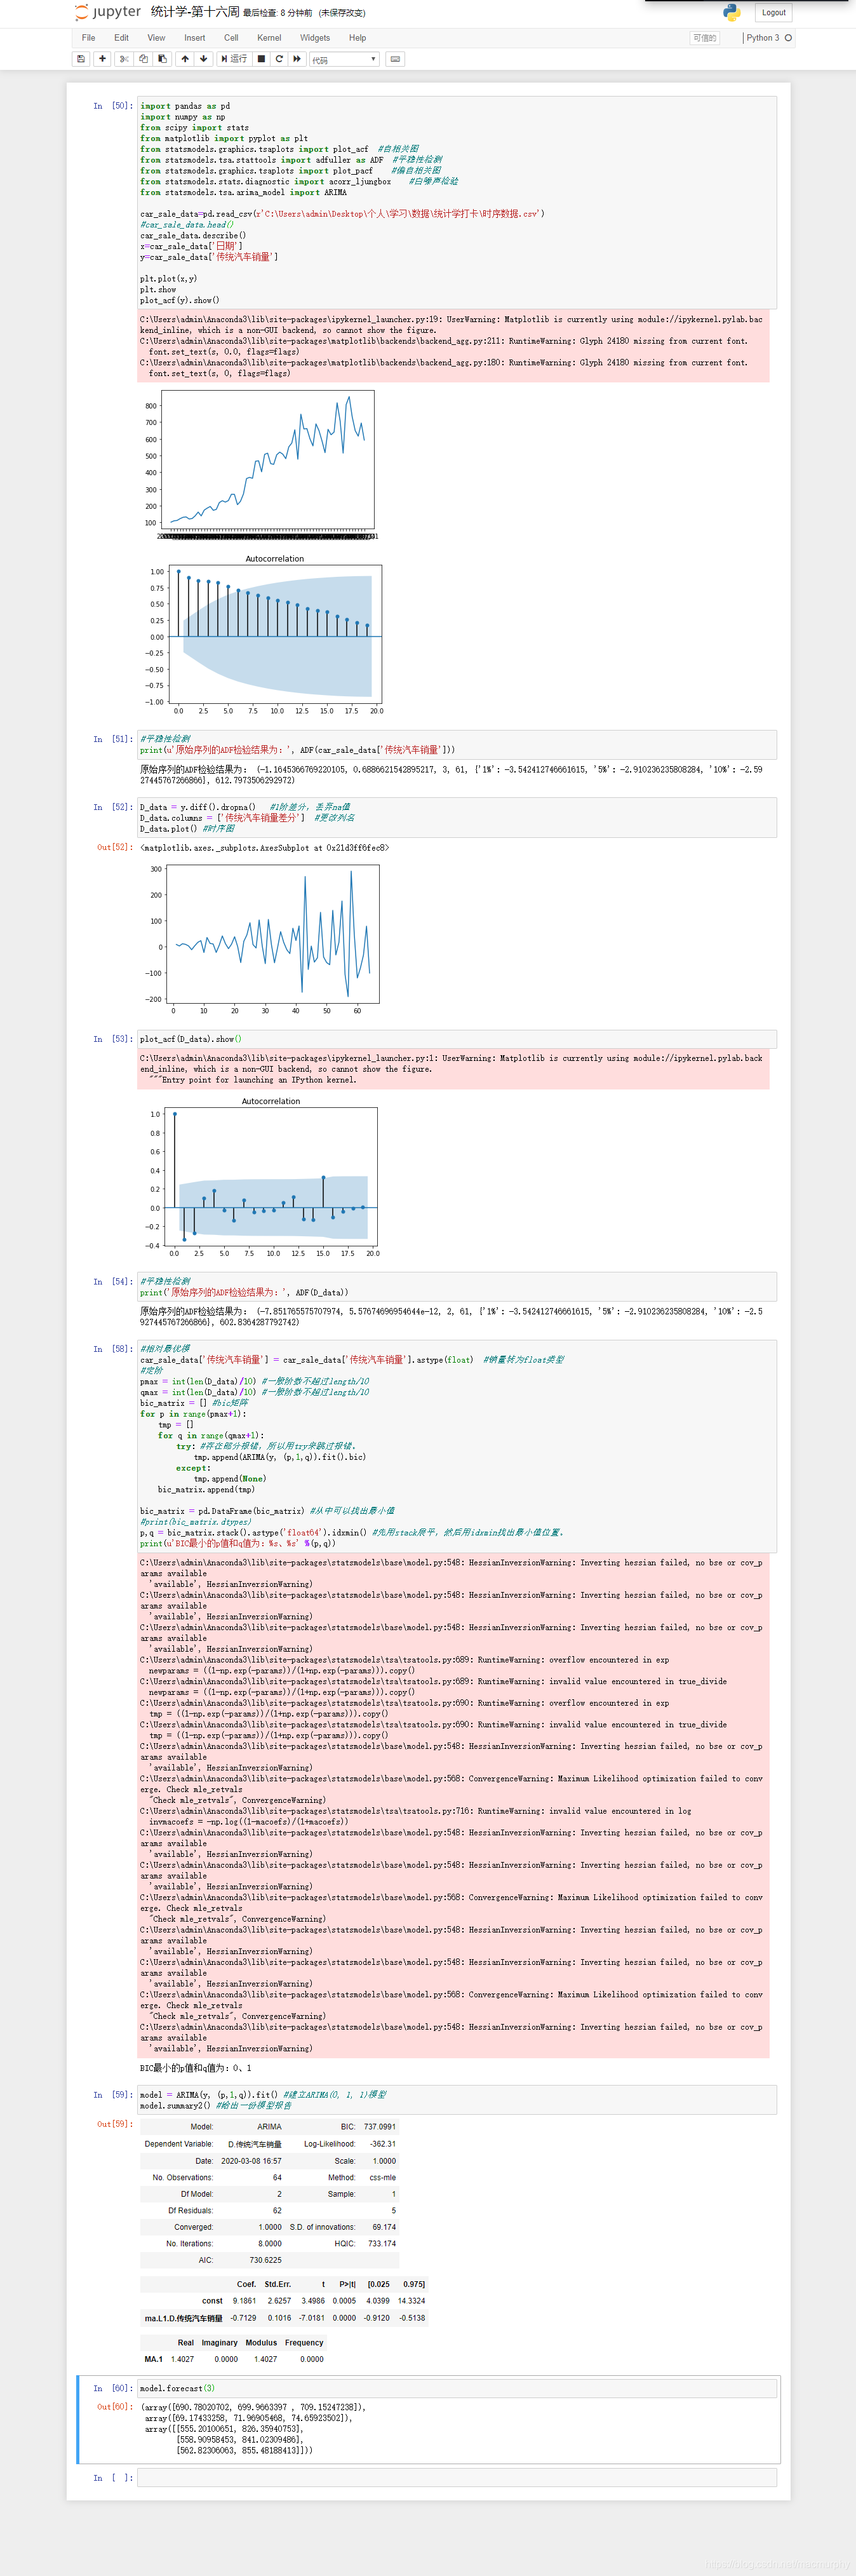856x2576 pixels.
Task: Click the 可信的 trusted notebook indicator
Action: [x=704, y=38]
